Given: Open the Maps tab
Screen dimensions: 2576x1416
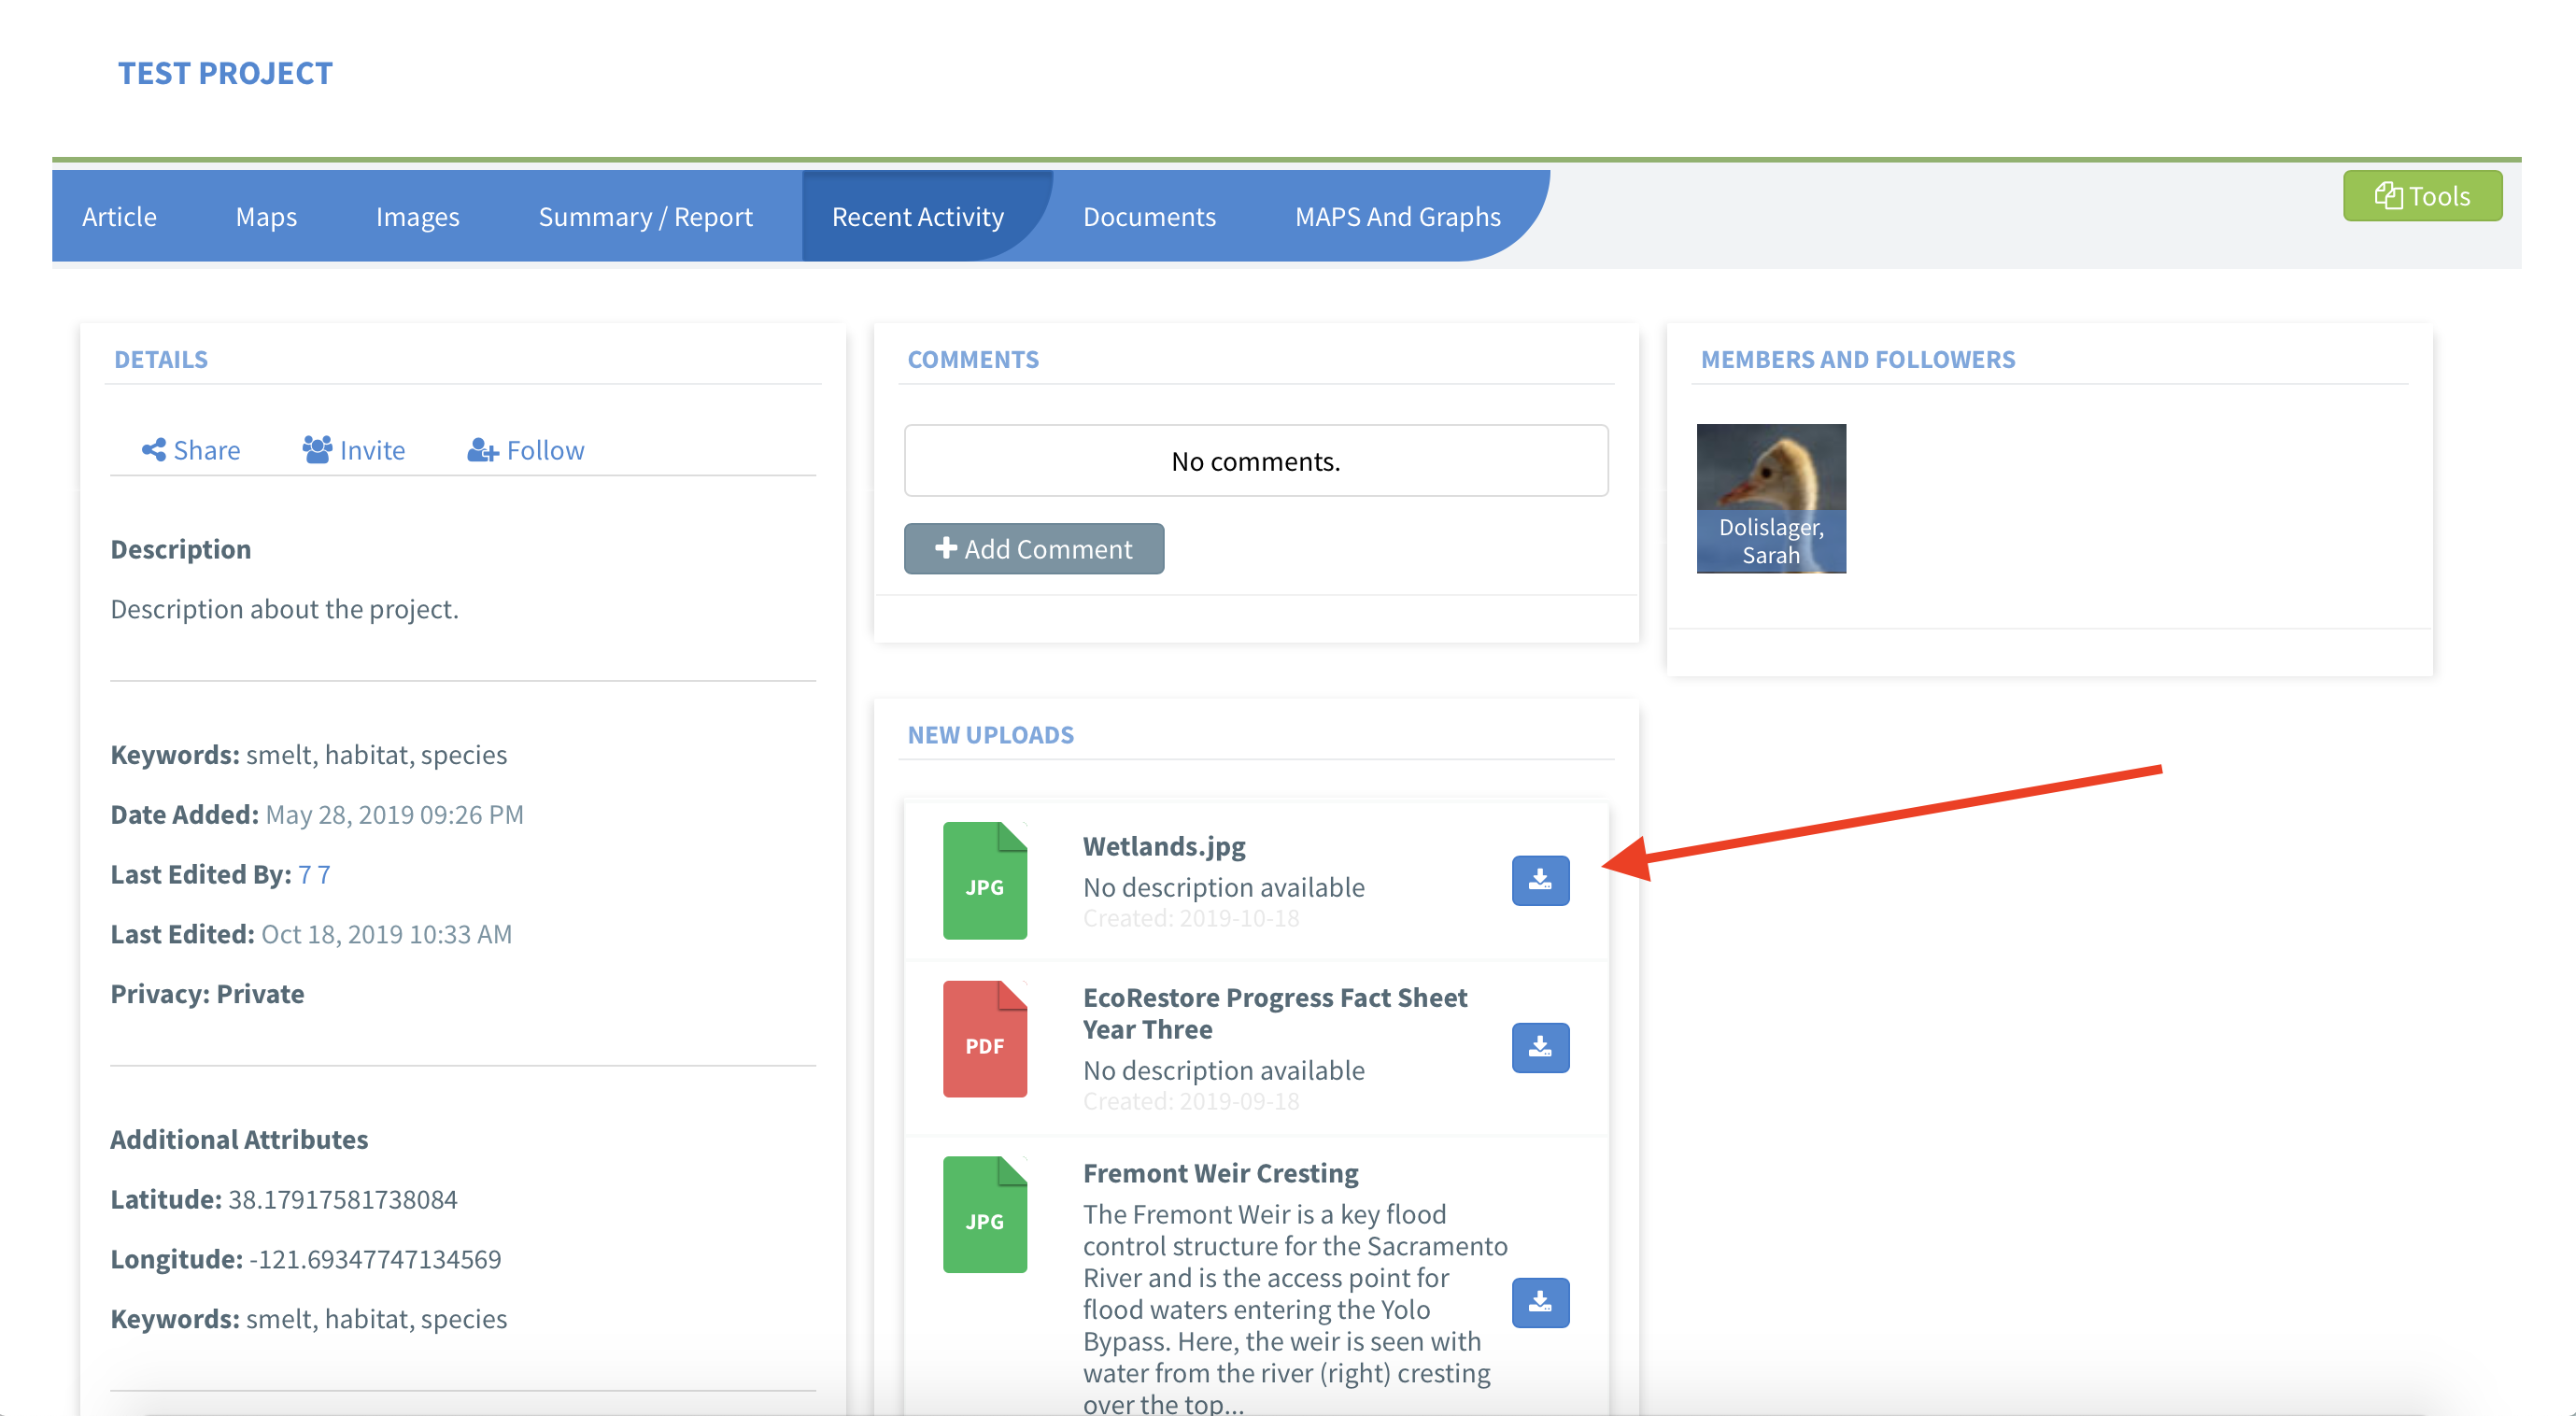Looking at the screenshot, I should tap(266, 216).
